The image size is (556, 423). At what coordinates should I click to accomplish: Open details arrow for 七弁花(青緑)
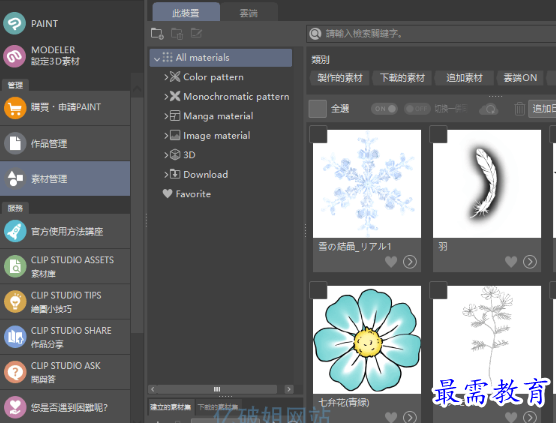click(x=410, y=417)
